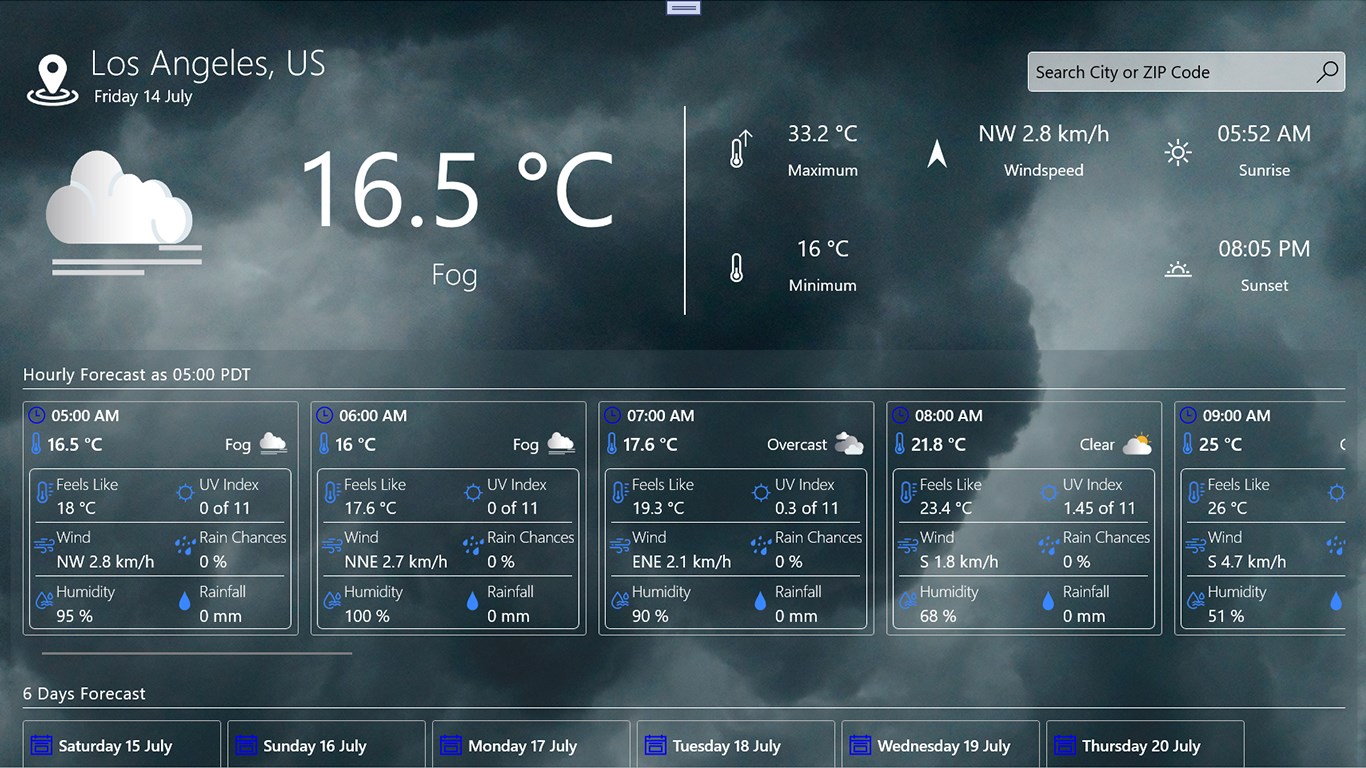Click the search magnifier icon
Image resolution: width=1366 pixels, height=768 pixels.
tap(1326, 71)
